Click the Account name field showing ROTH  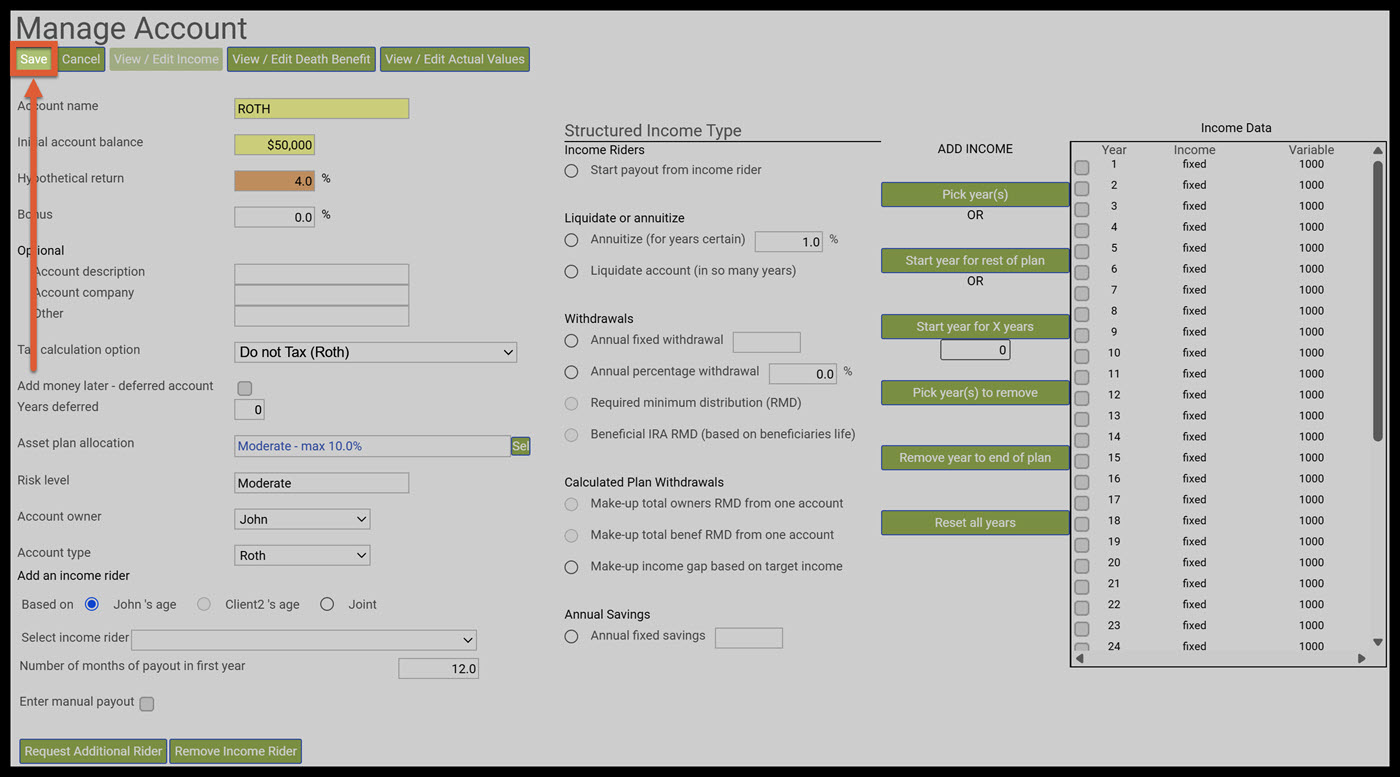pos(321,109)
